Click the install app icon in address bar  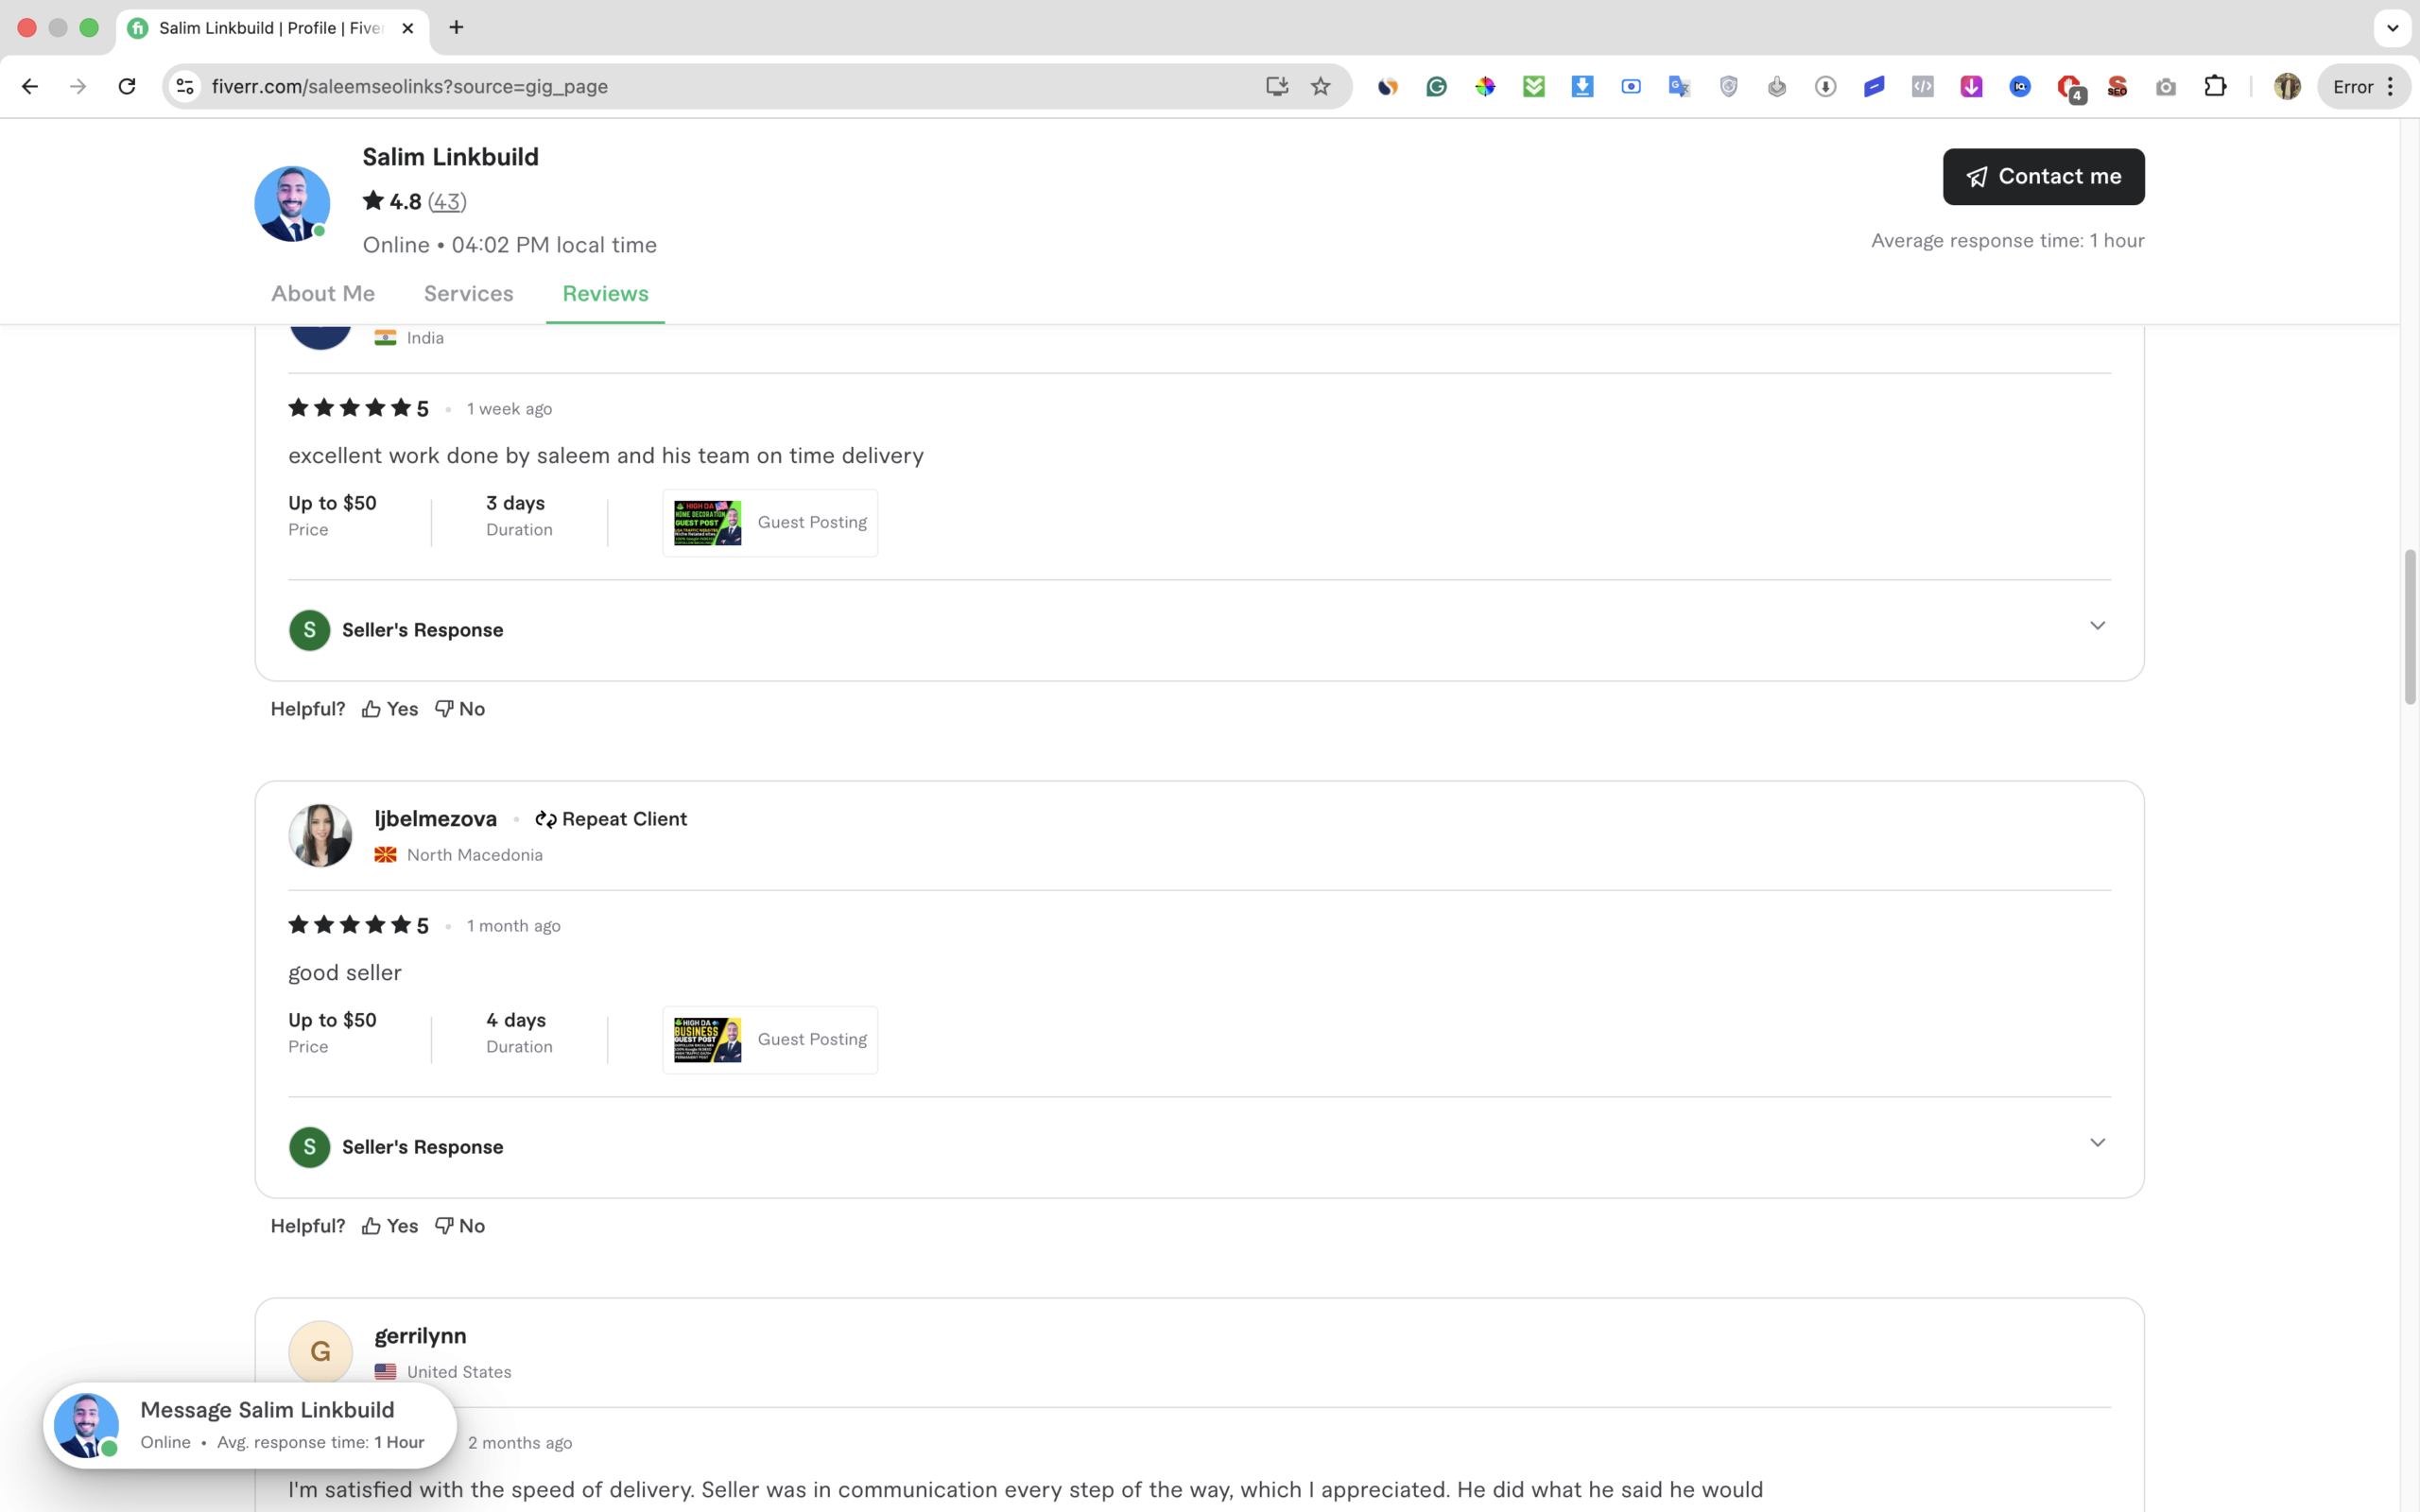pos(1276,86)
